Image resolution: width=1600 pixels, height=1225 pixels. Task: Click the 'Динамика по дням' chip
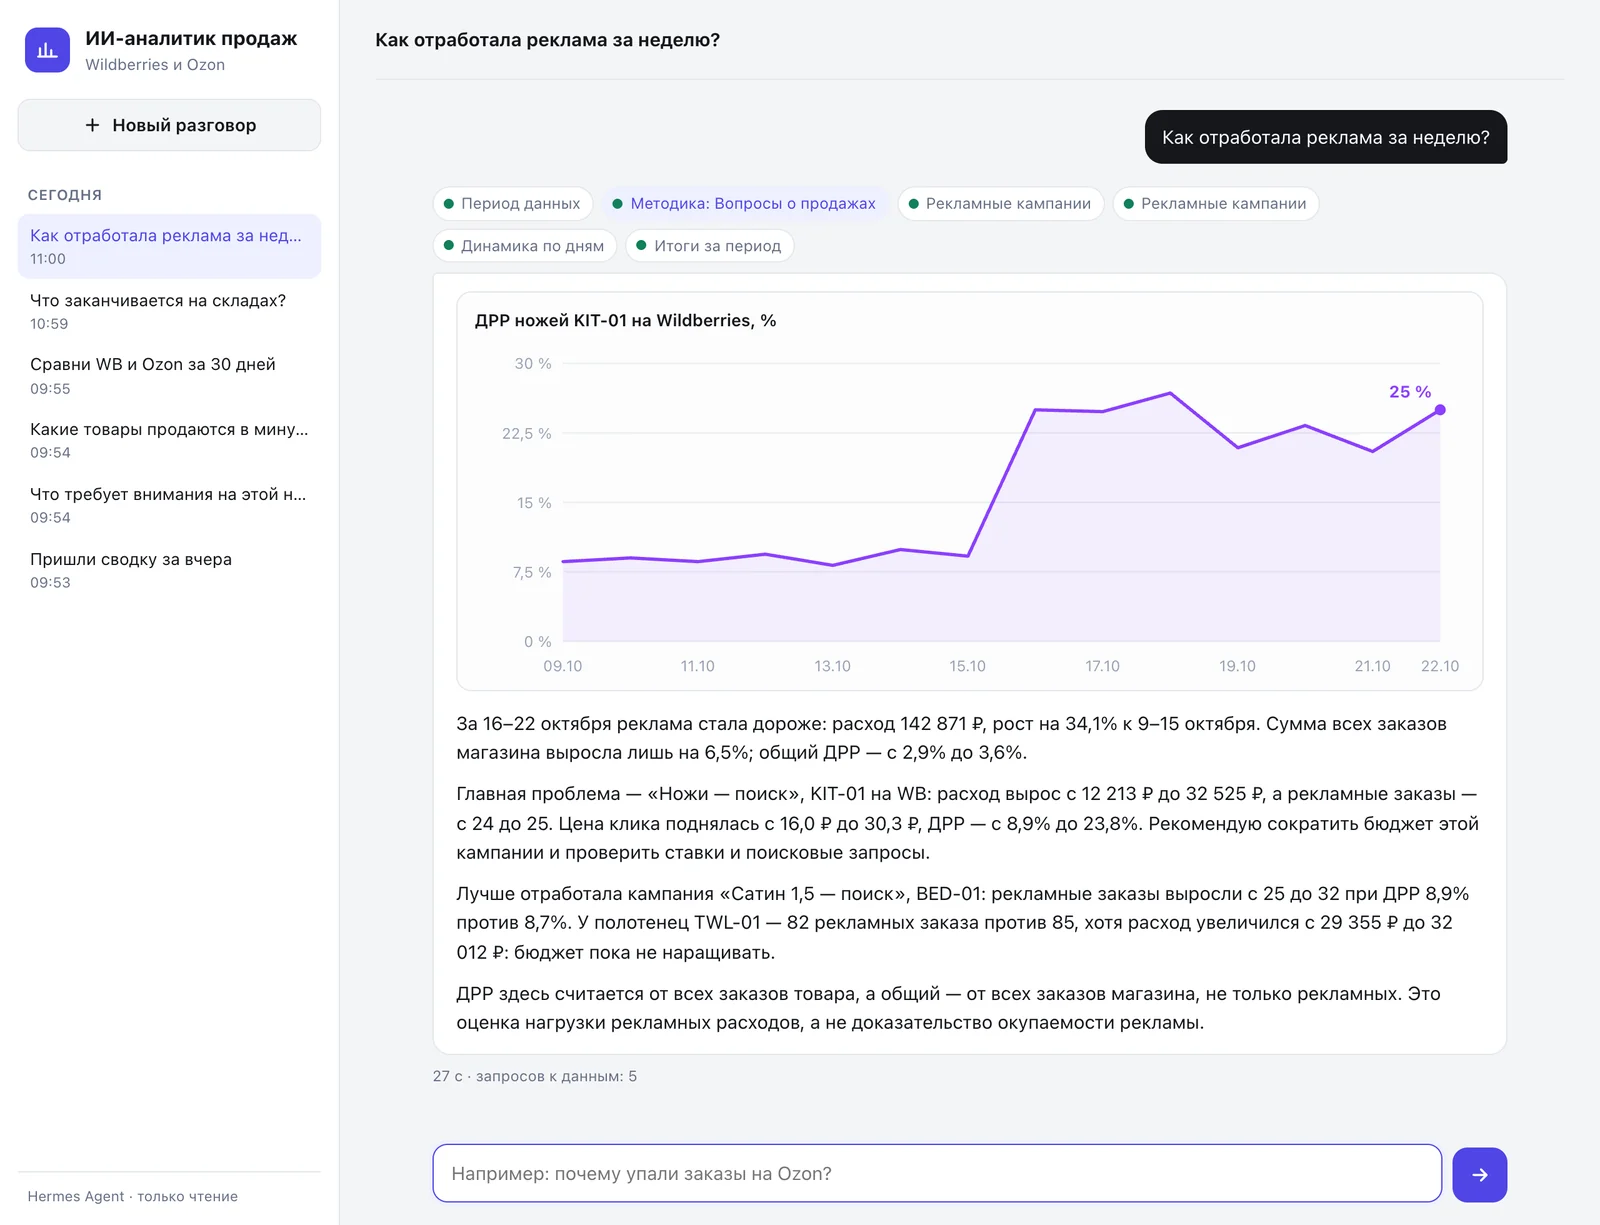point(524,246)
